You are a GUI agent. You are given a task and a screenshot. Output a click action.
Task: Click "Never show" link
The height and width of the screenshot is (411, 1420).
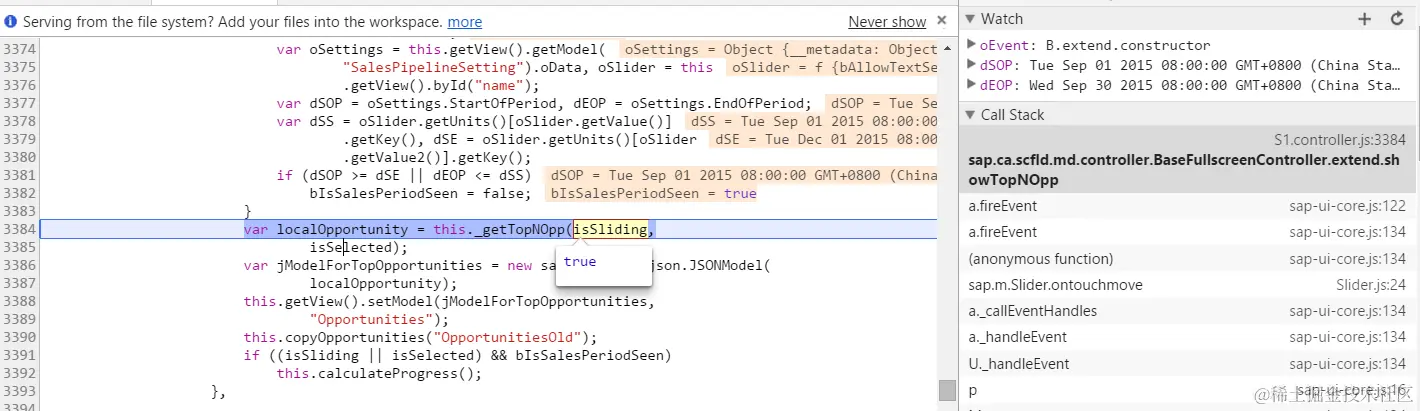click(x=887, y=21)
